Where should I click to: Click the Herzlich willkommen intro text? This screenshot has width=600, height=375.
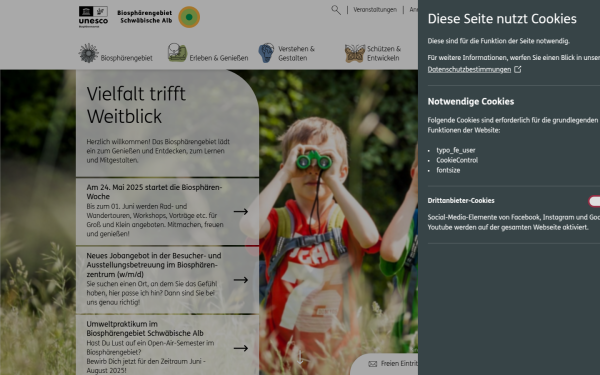tap(158, 151)
